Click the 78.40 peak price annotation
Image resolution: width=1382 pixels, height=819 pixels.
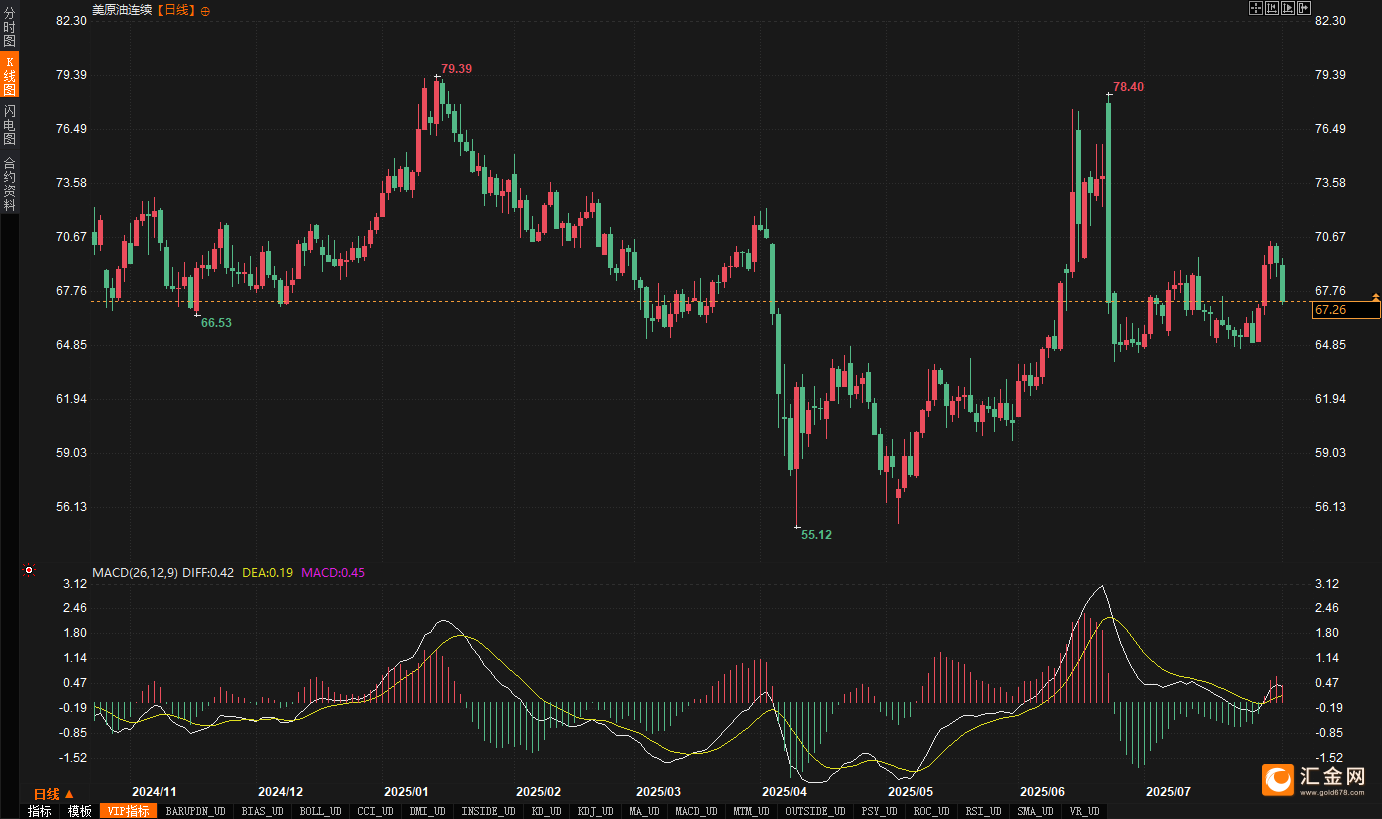click(x=1128, y=87)
